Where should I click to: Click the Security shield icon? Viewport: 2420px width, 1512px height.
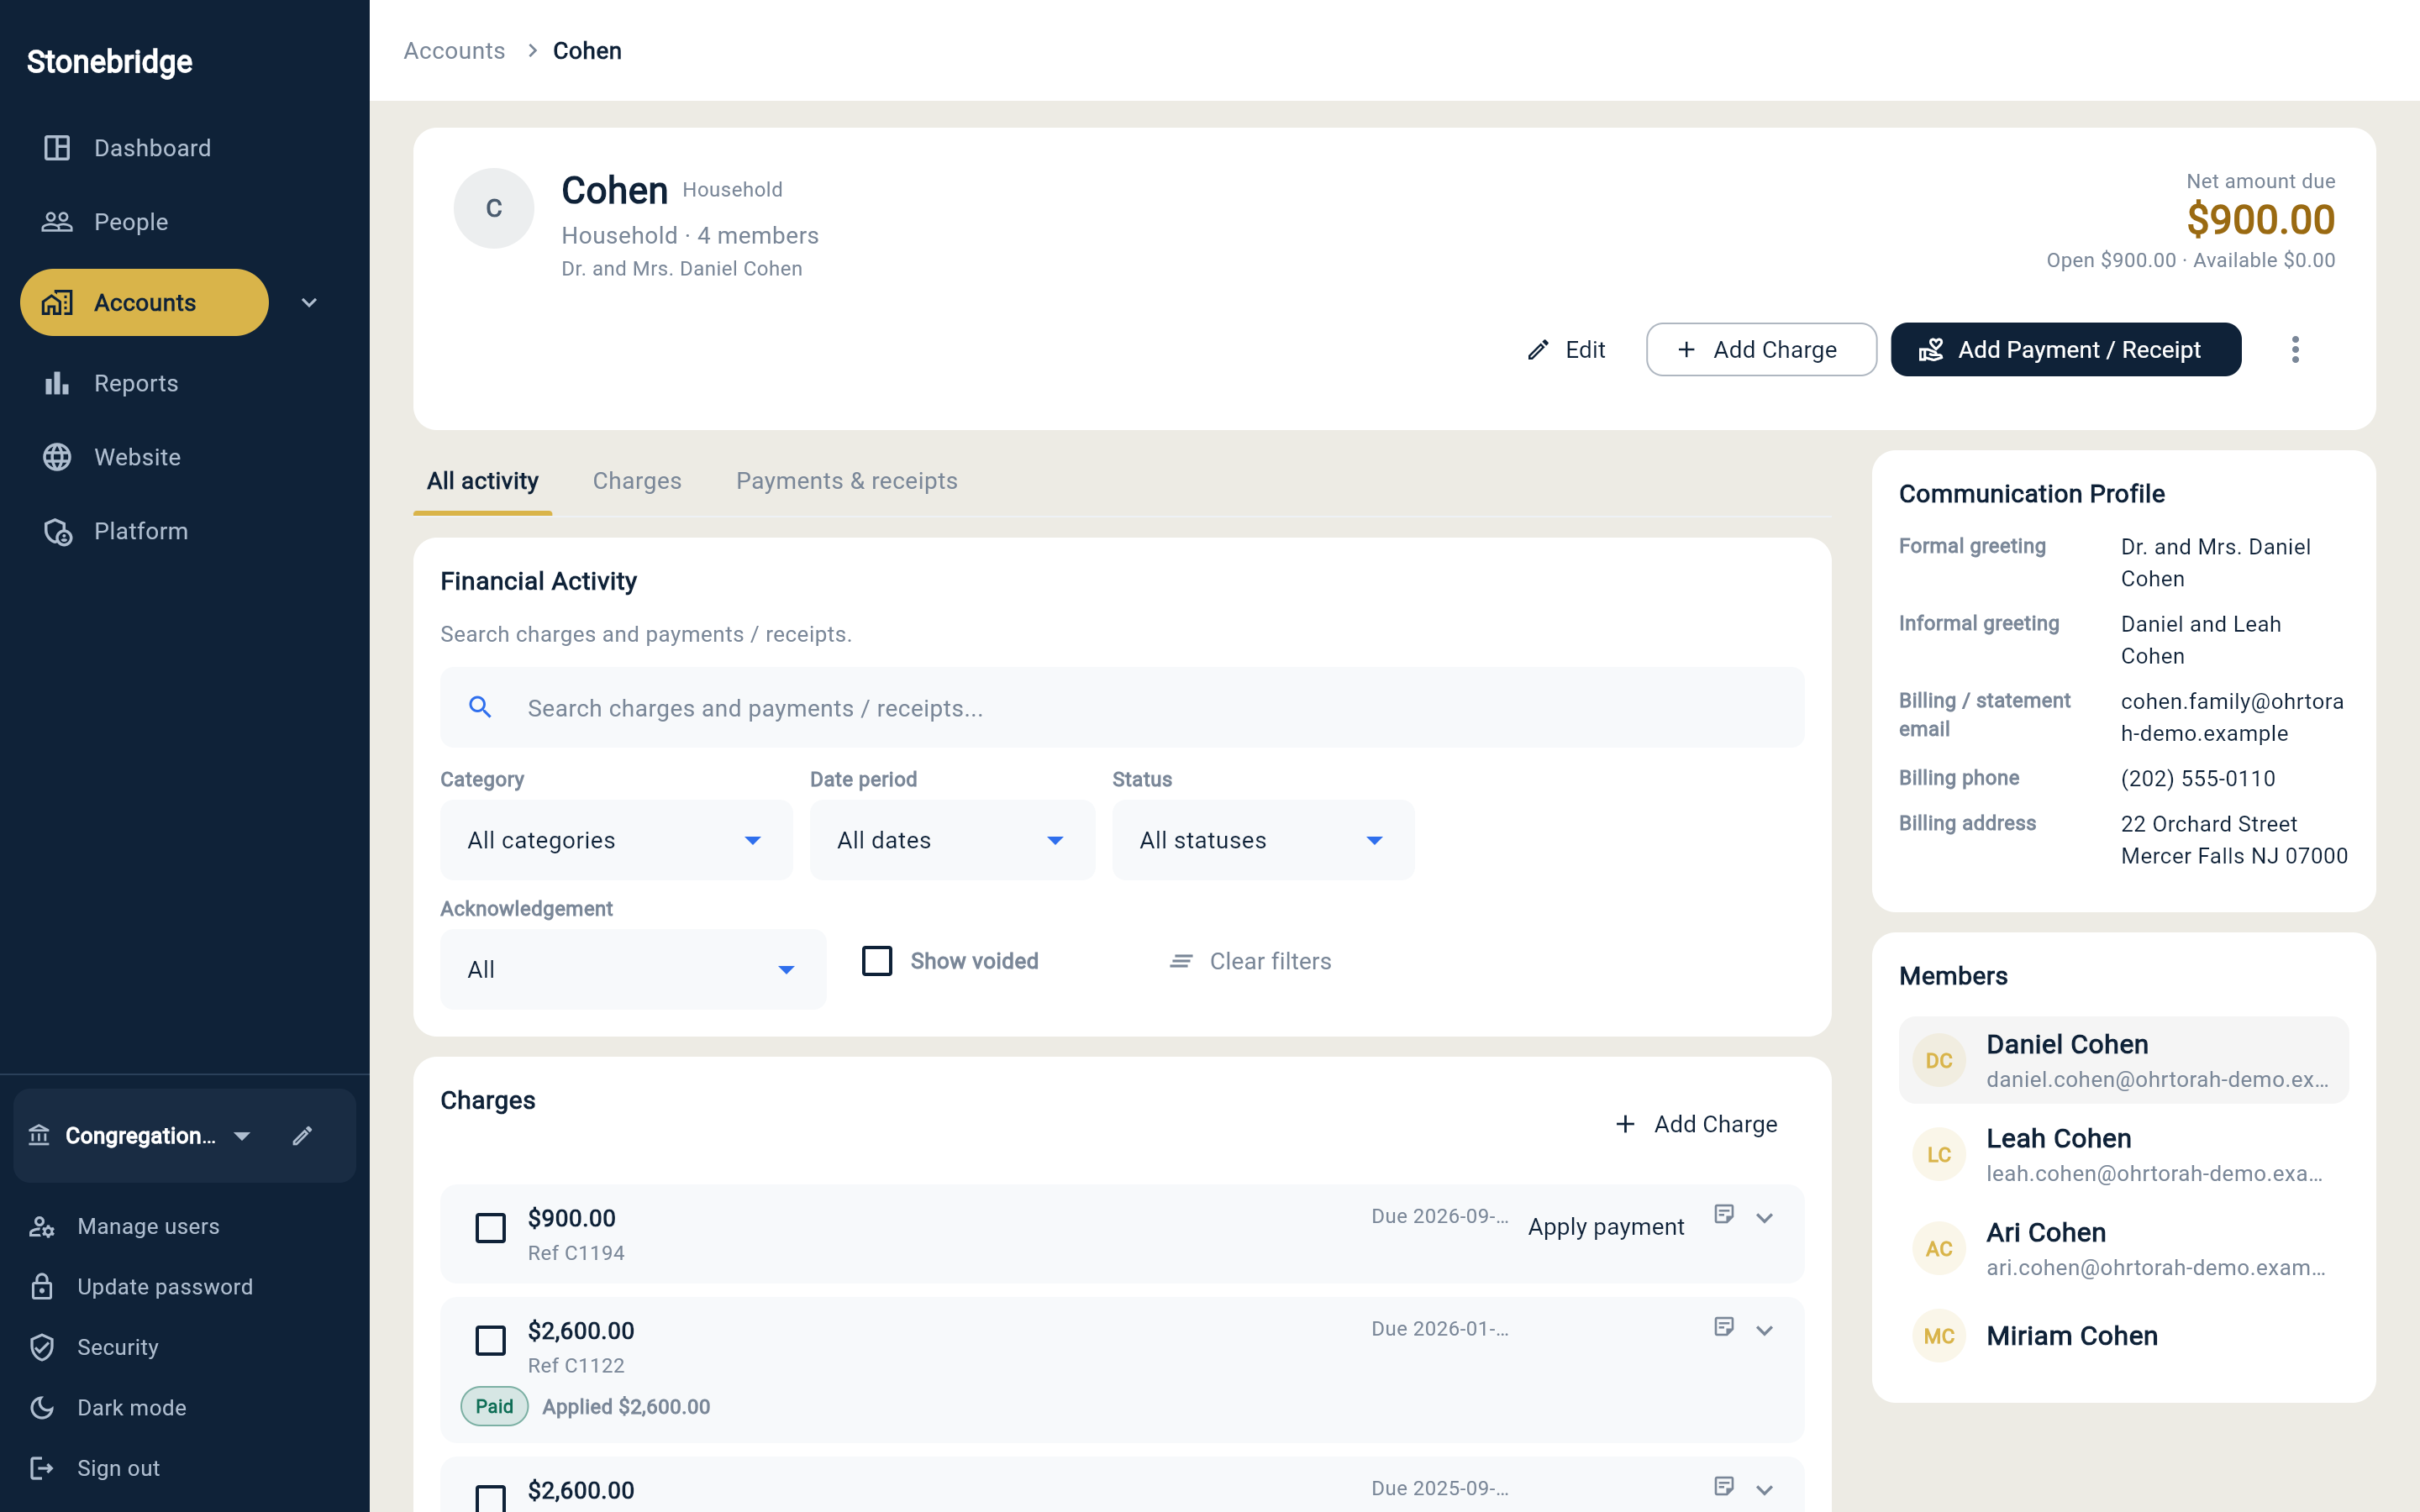pos(41,1347)
